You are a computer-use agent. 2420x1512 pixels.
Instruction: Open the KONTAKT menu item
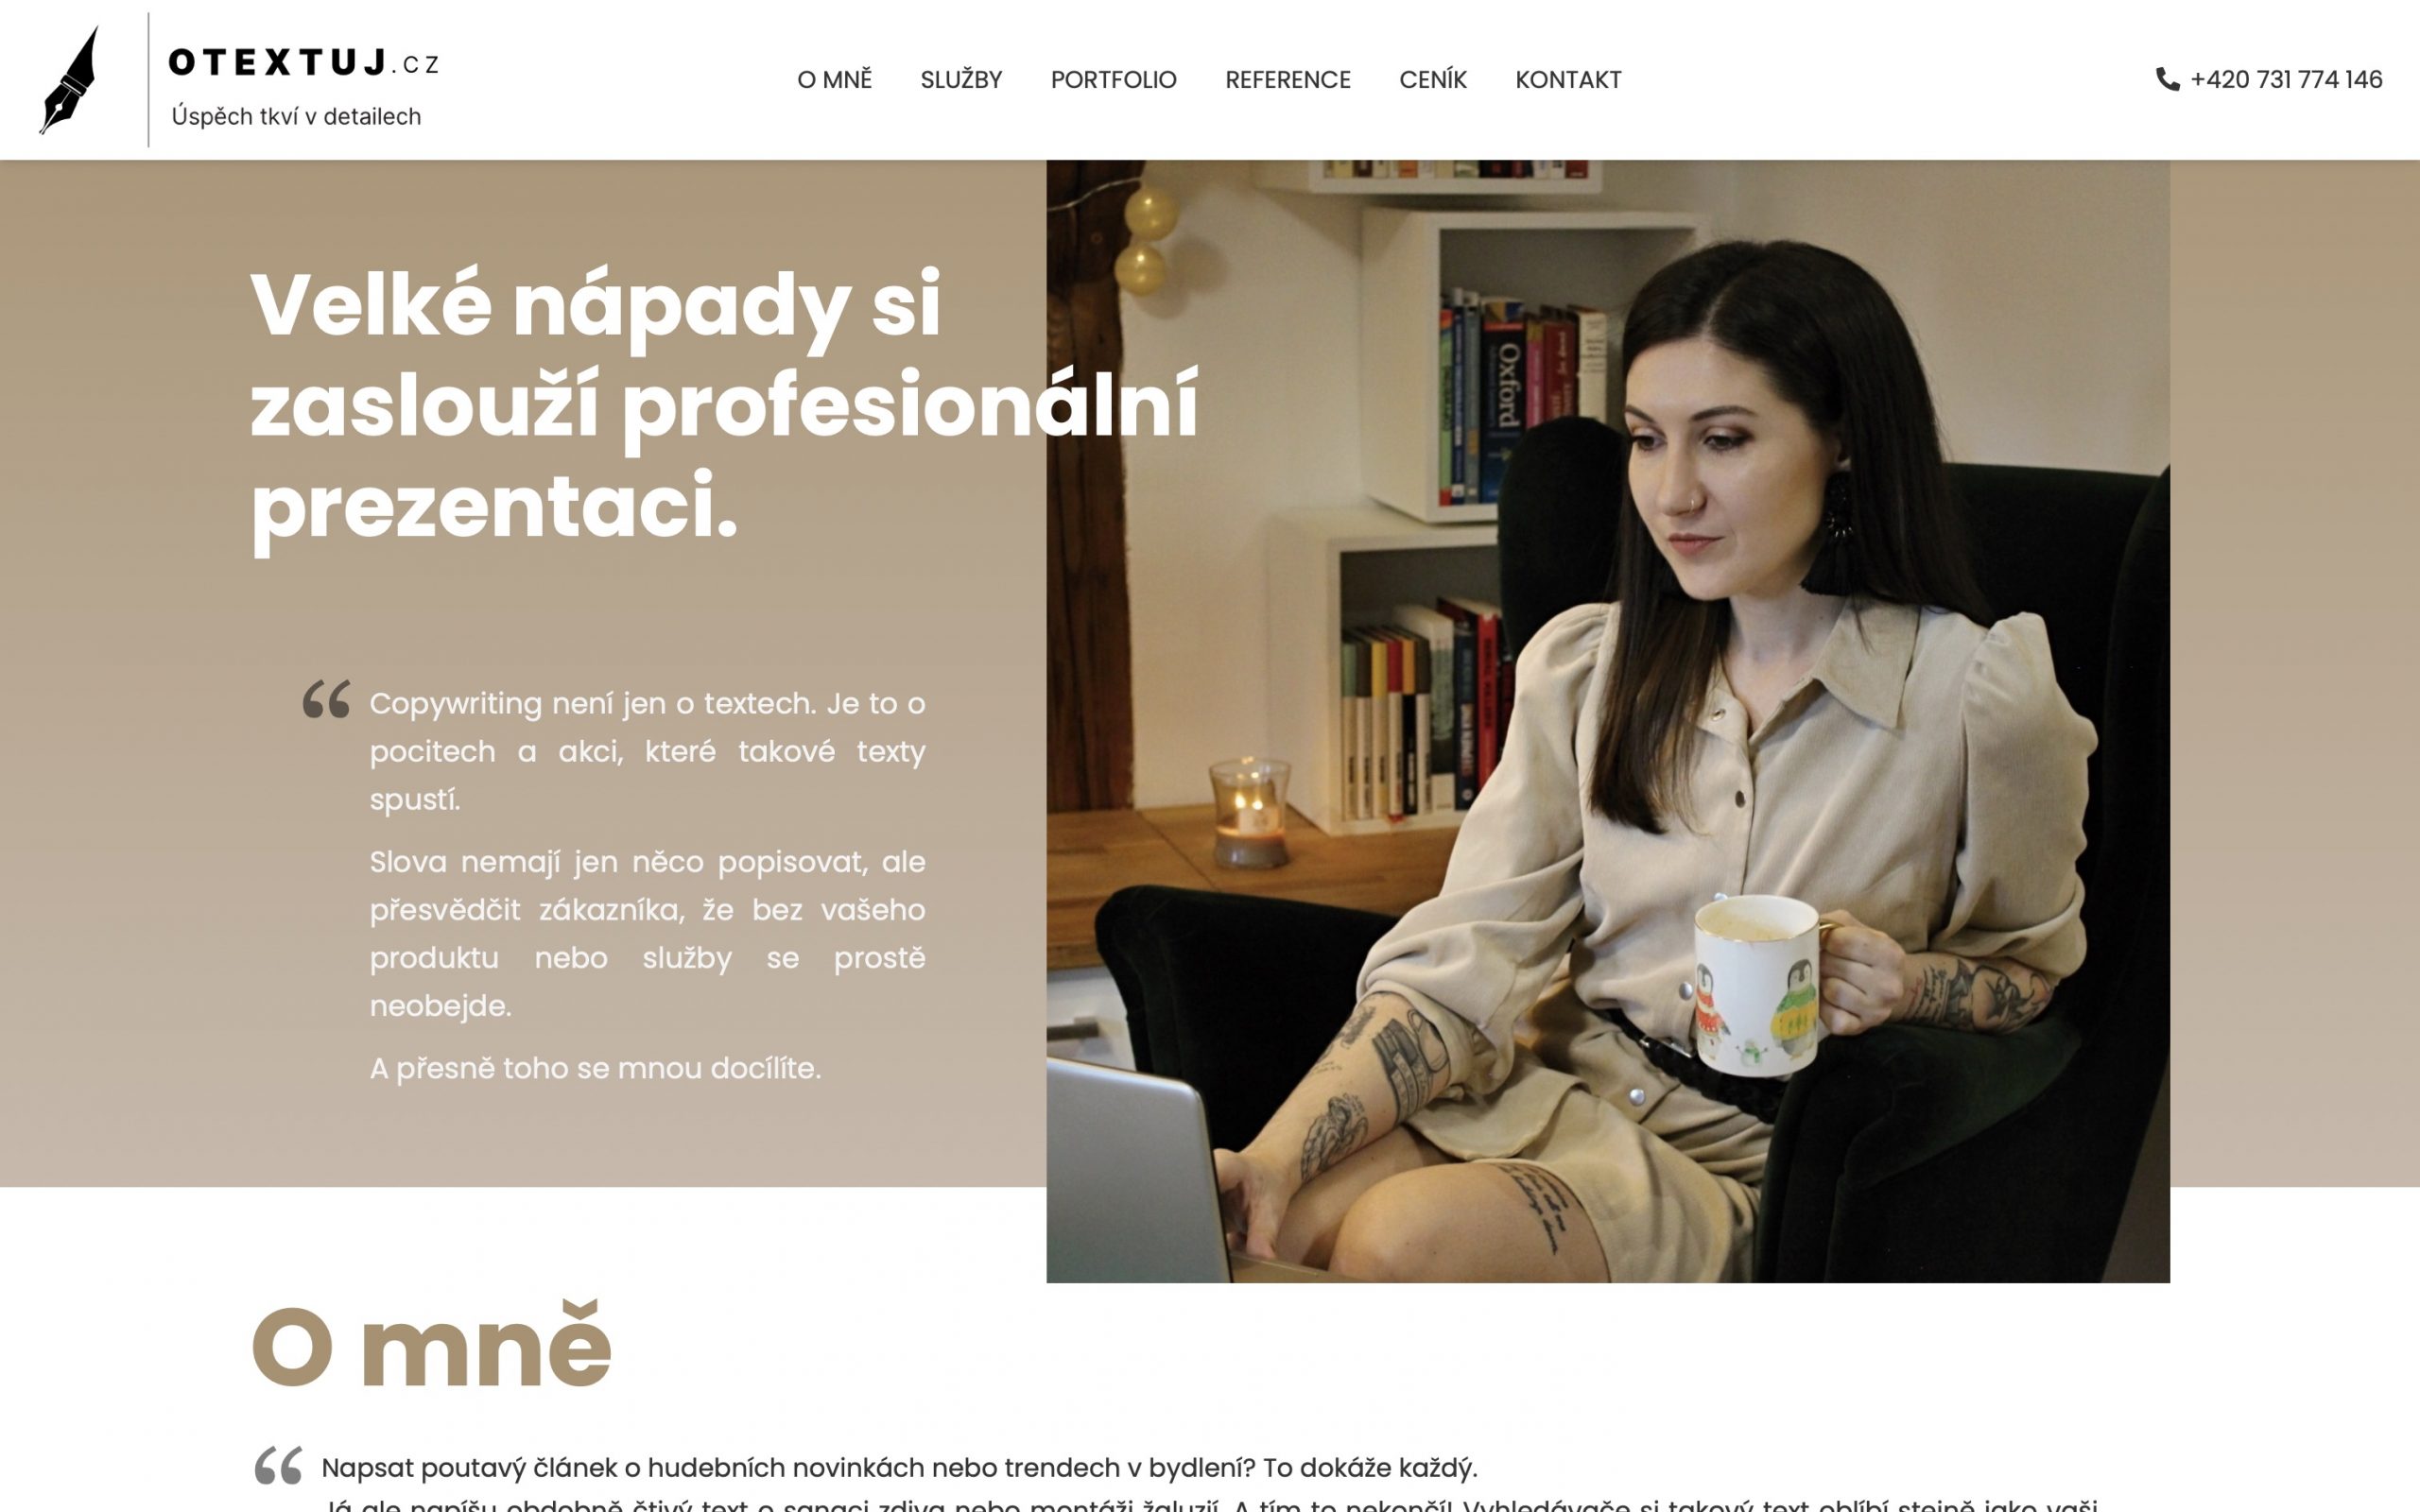point(1568,80)
